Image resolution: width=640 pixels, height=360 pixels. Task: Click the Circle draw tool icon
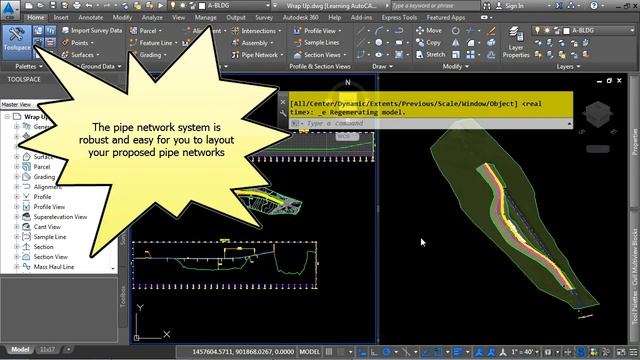point(379,42)
